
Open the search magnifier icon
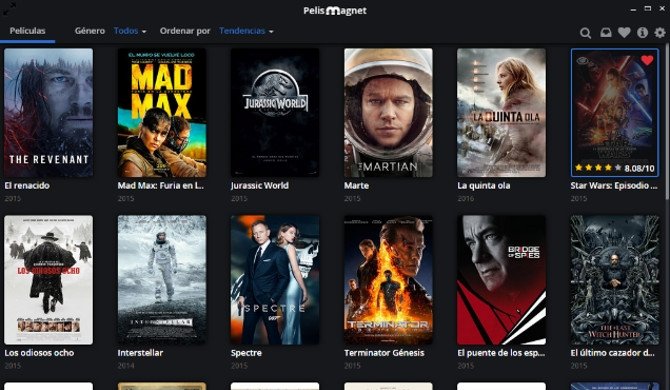coord(585,33)
